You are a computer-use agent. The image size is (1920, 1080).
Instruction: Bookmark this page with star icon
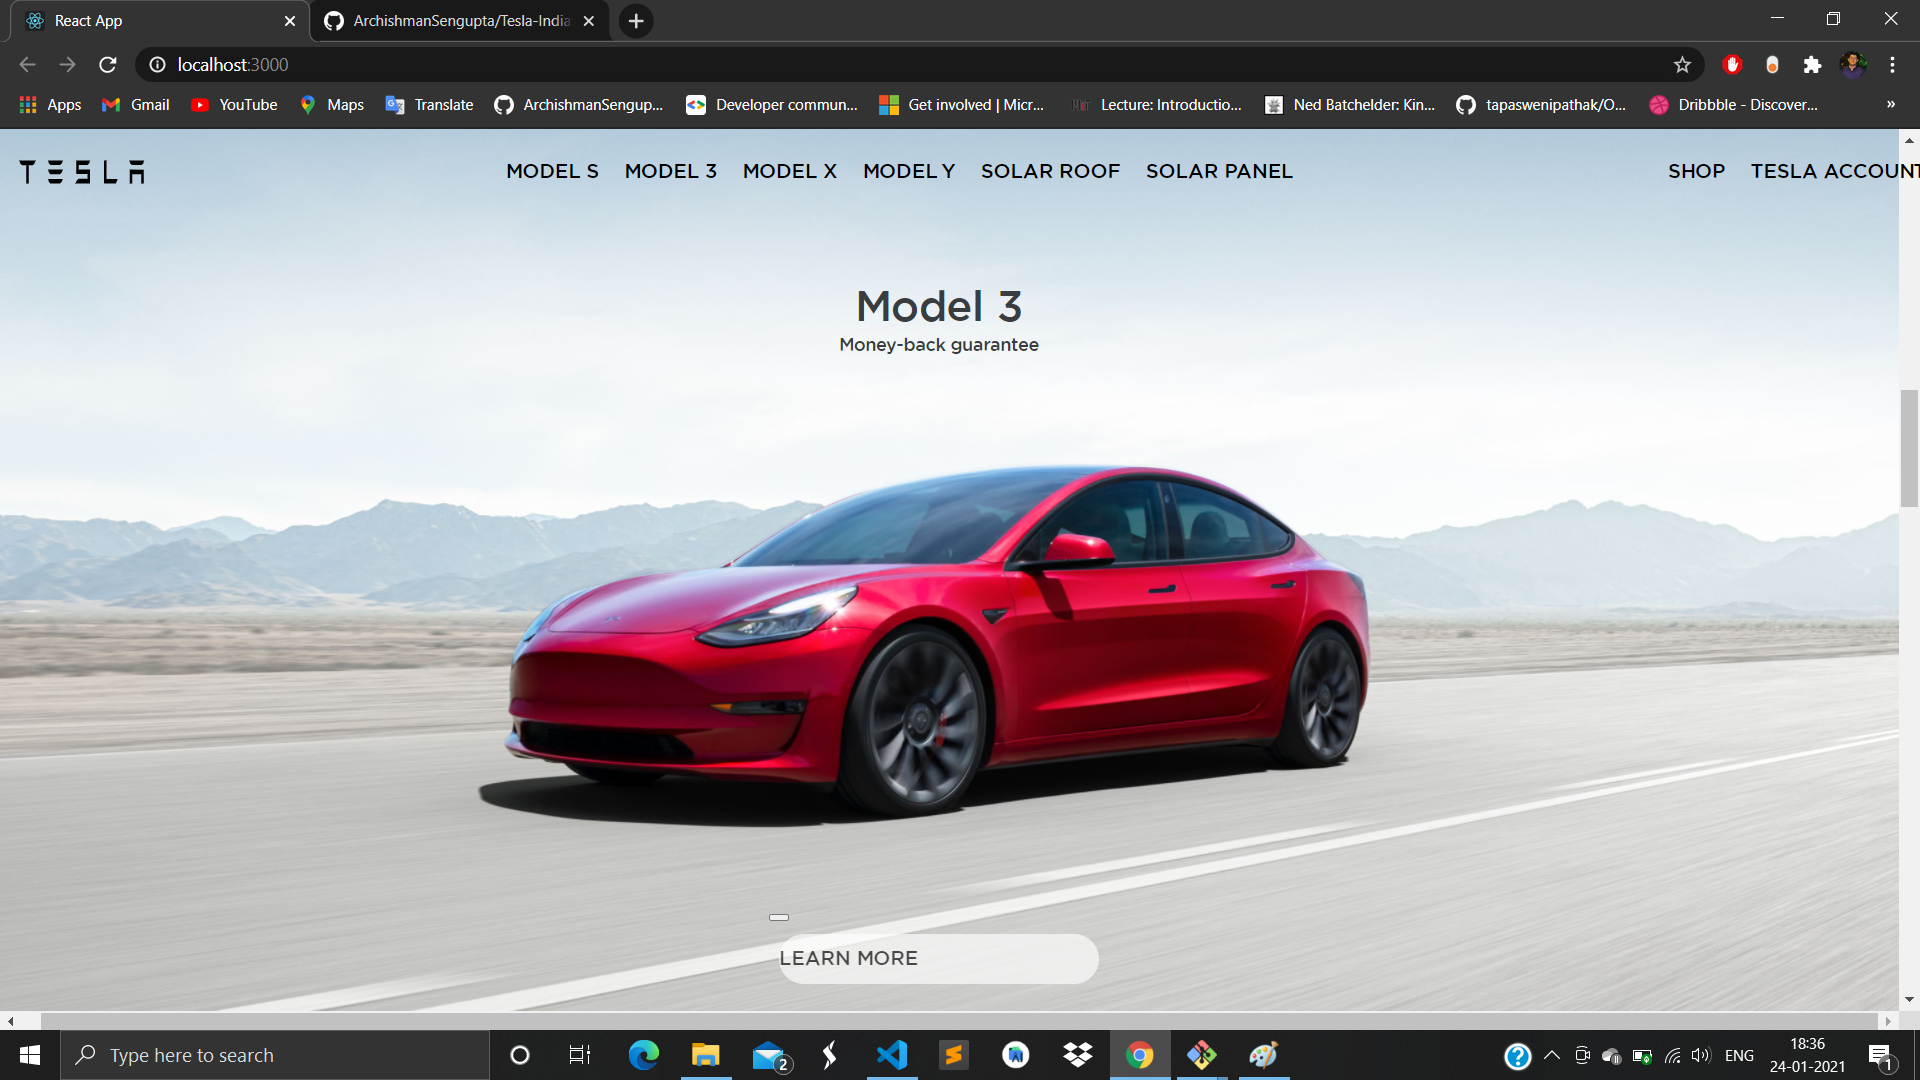coord(1682,65)
